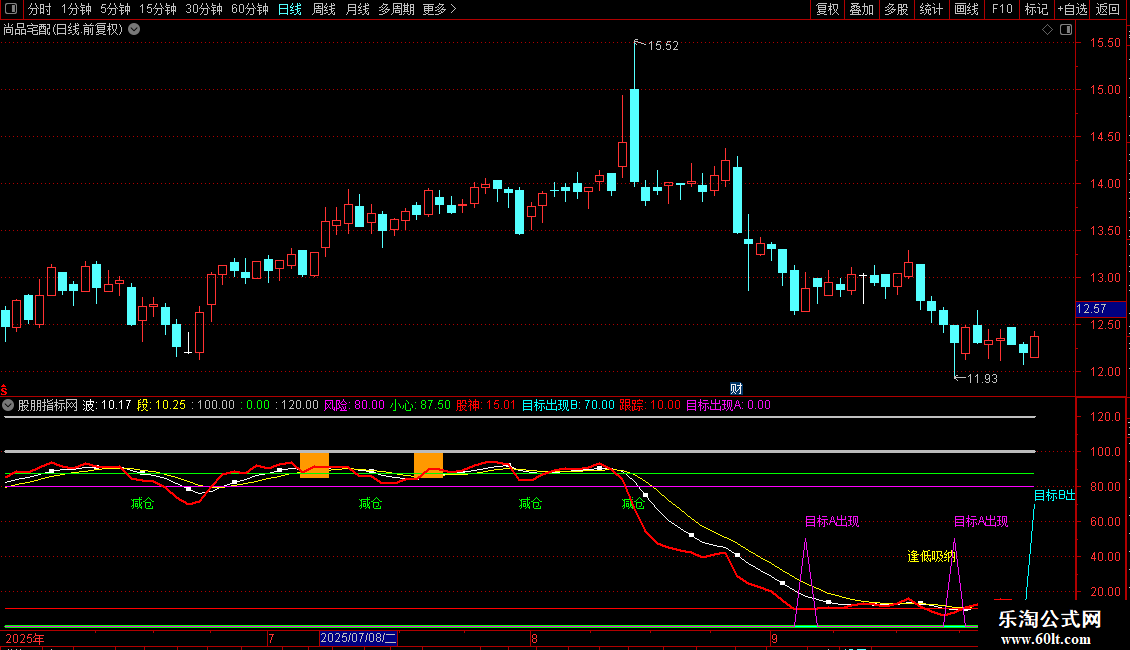Activate the 画线 drawing tool
The width and height of the screenshot is (1130, 650).
966,9
